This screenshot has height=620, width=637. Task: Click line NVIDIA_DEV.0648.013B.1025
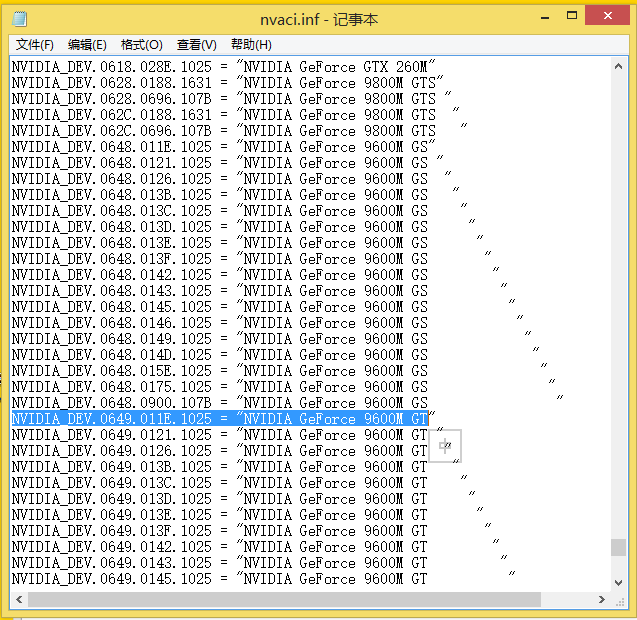(235, 195)
